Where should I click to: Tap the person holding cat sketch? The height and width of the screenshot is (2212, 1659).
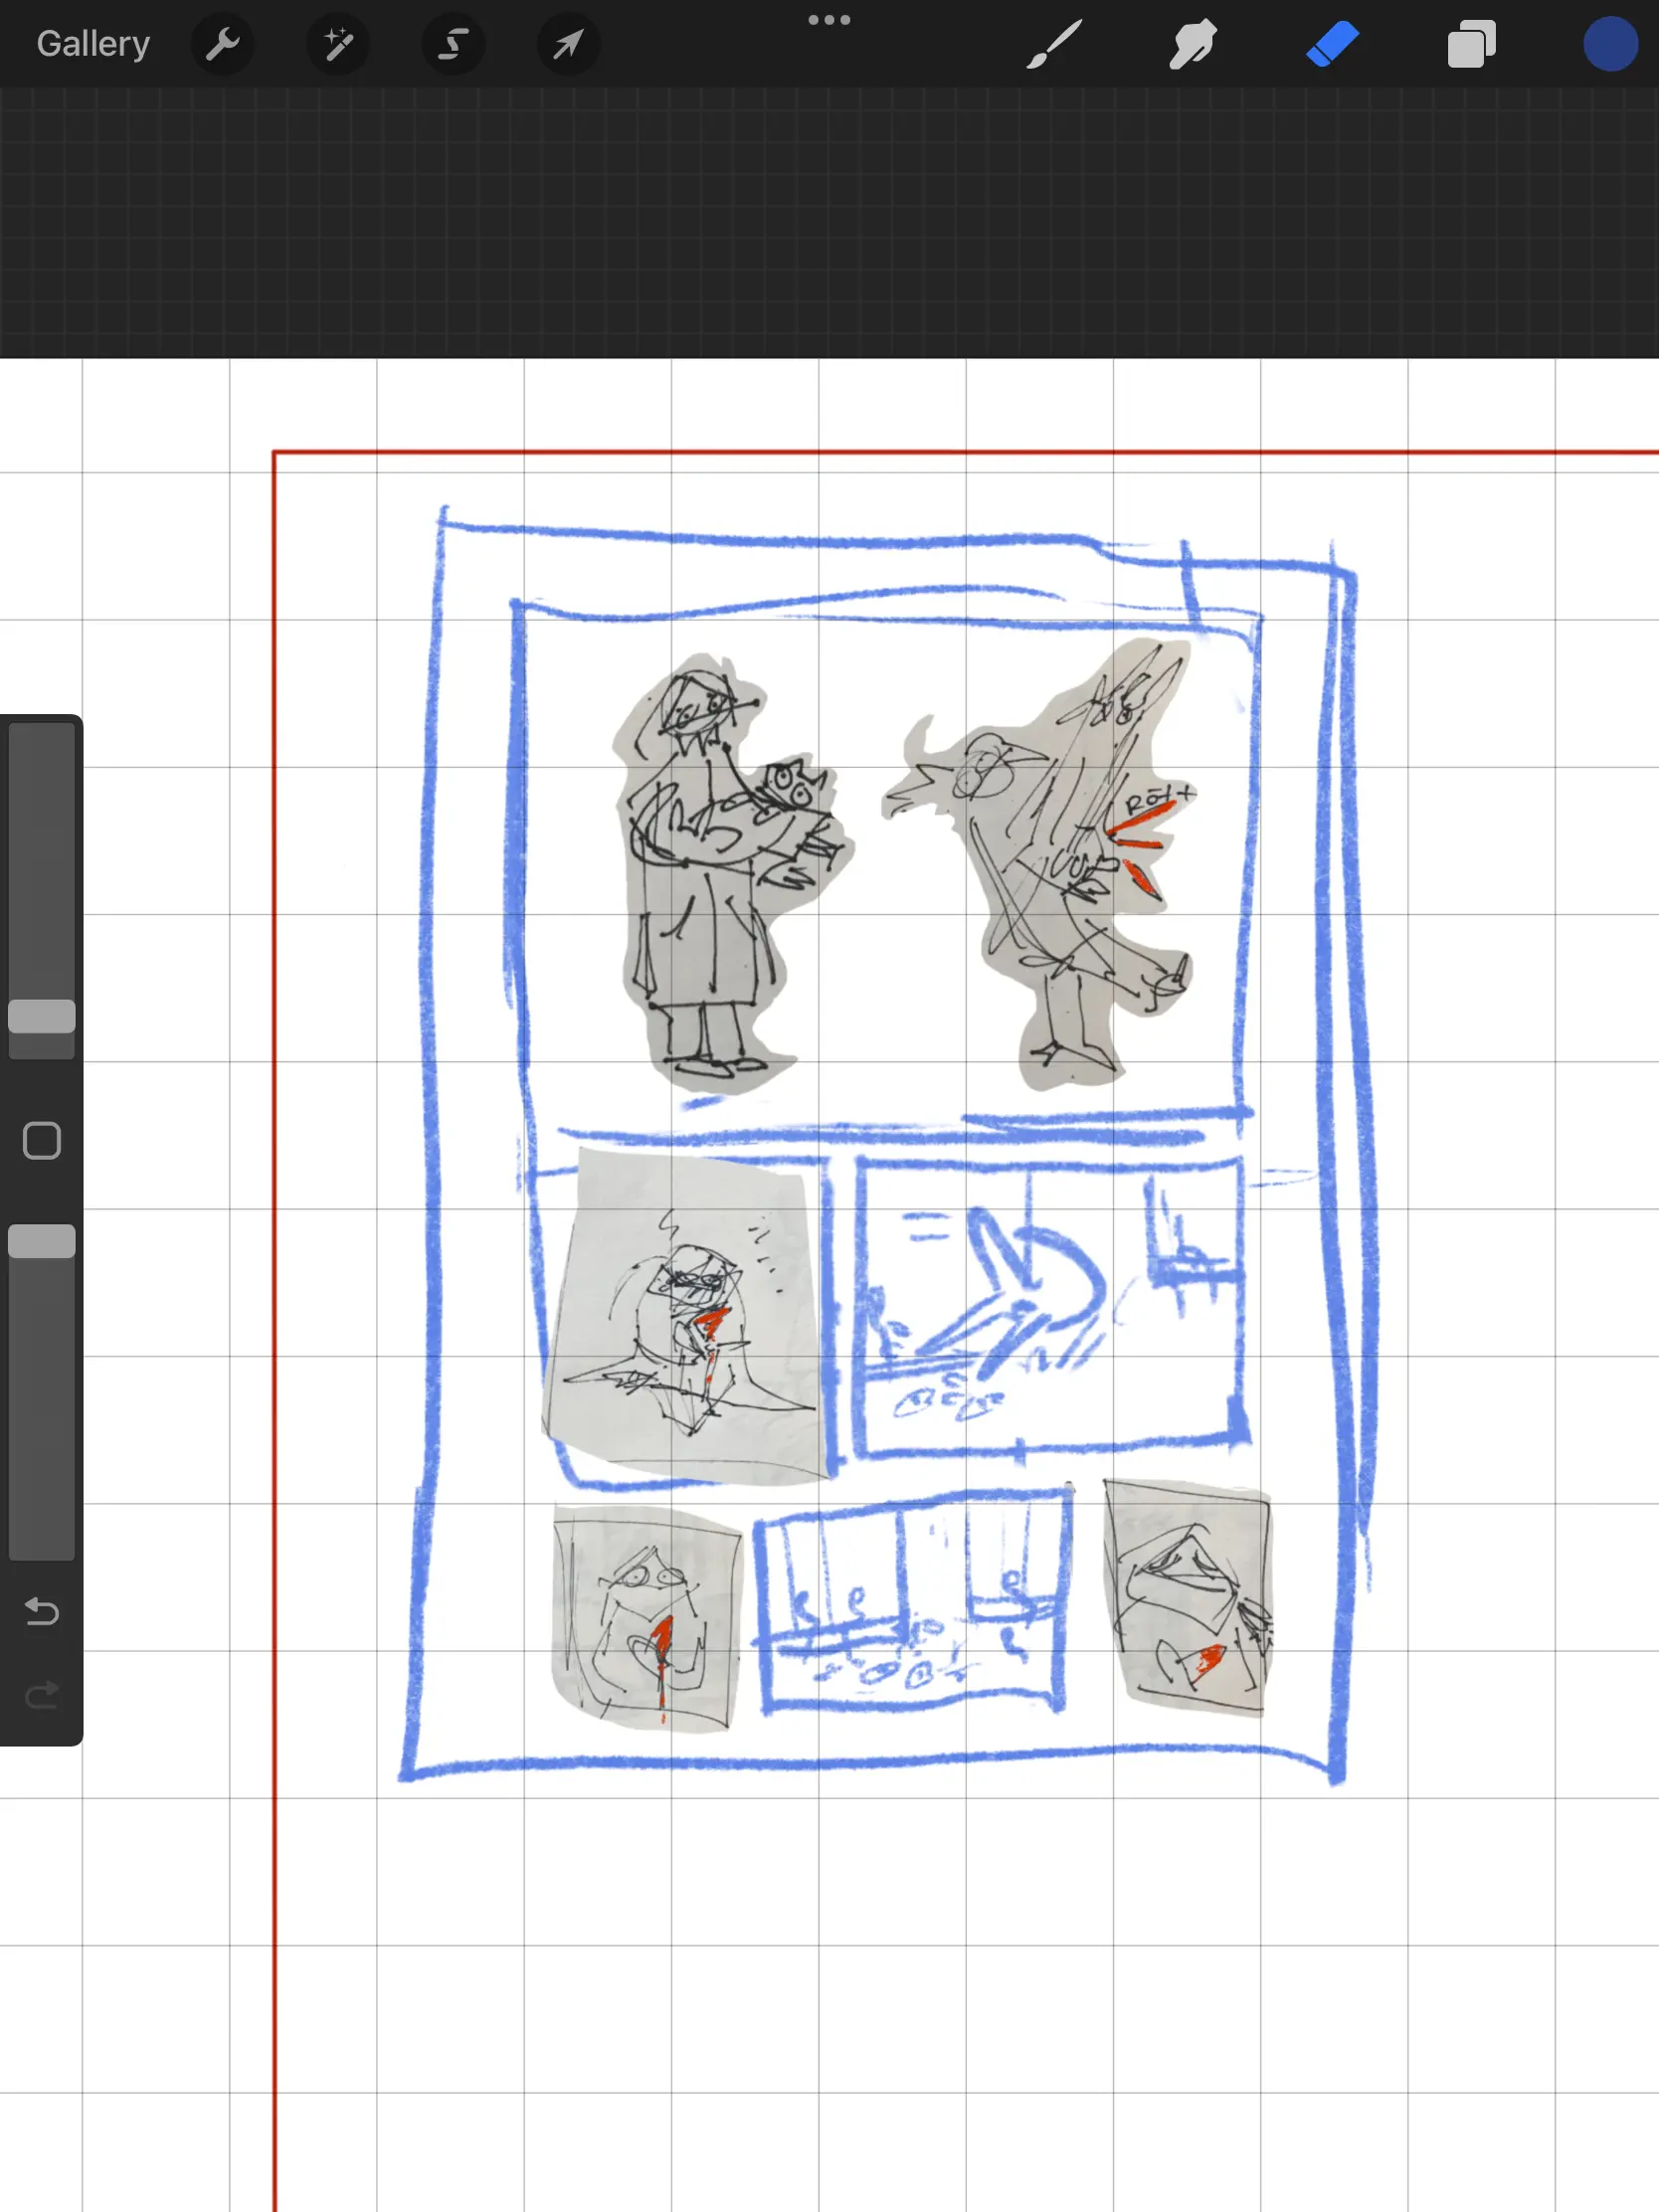pos(720,870)
